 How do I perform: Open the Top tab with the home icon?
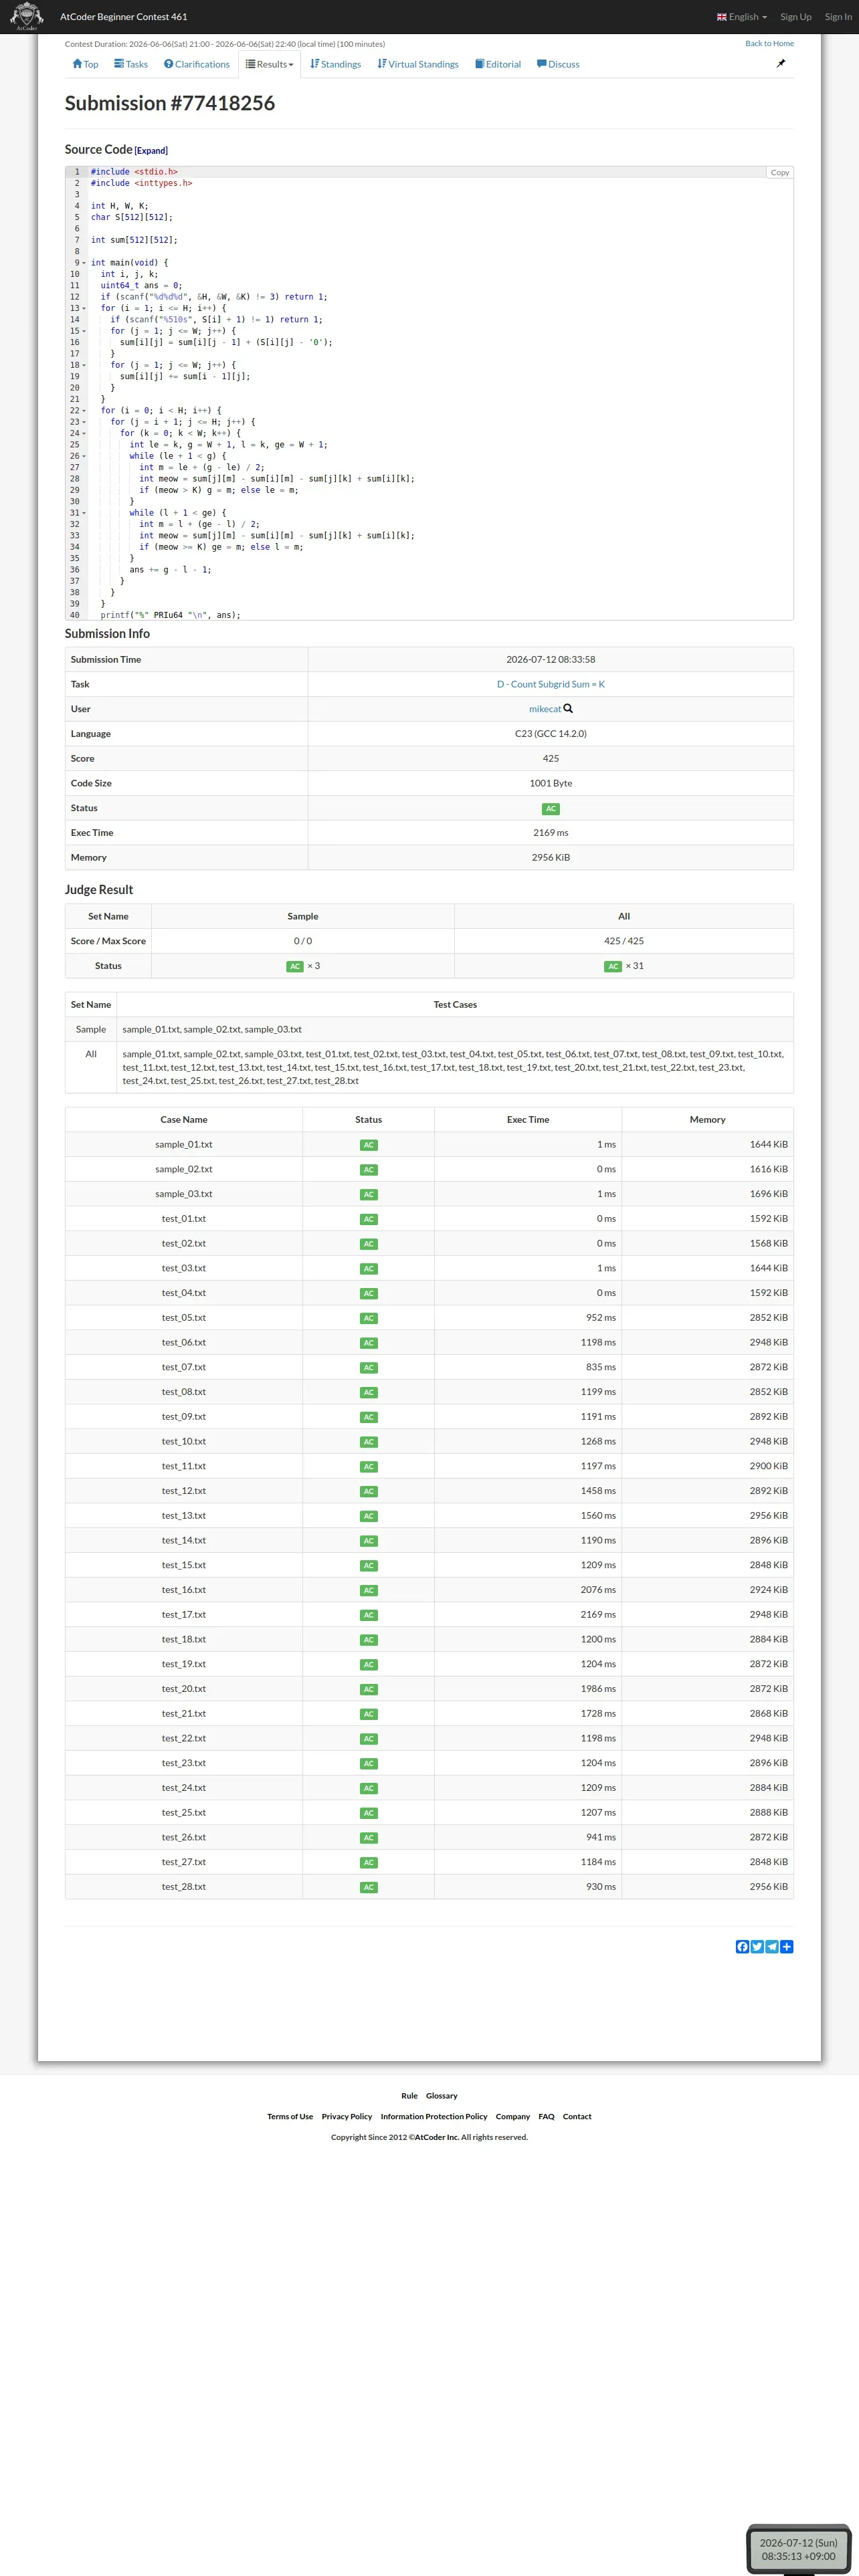(x=85, y=64)
